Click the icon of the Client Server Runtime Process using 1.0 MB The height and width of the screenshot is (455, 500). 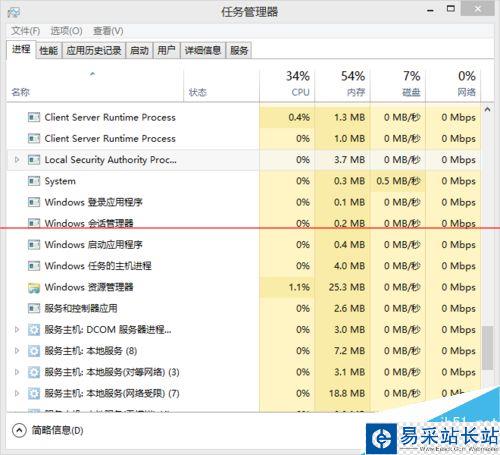[x=34, y=138]
